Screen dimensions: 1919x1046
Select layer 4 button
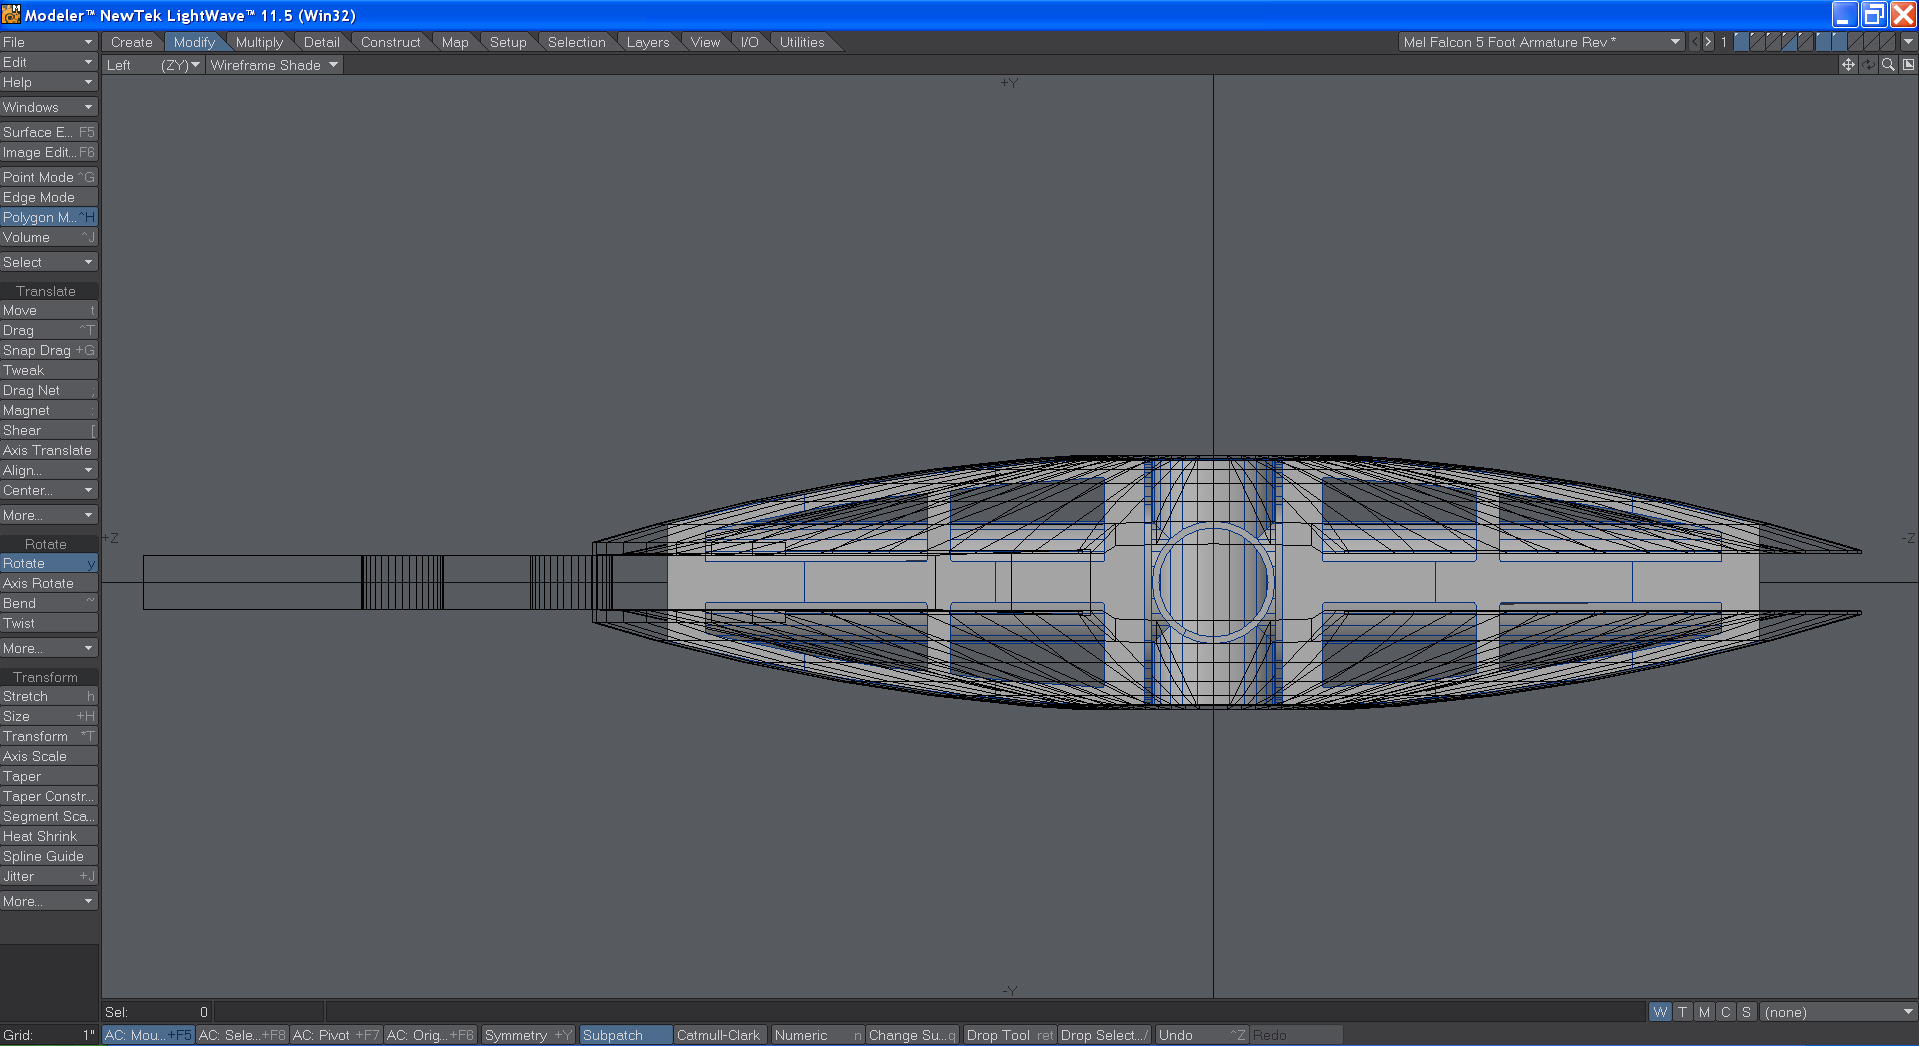tap(1789, 42)
